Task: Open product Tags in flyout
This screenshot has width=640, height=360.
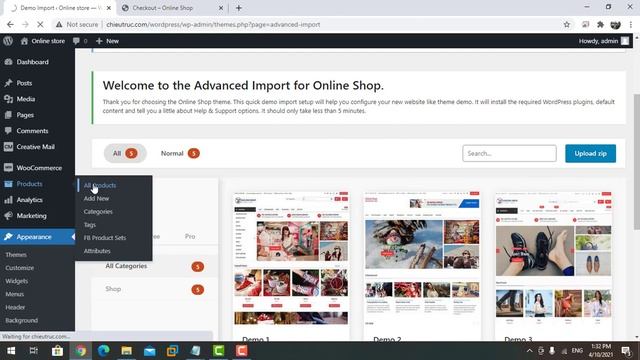Action: click(x=90, y=224)
